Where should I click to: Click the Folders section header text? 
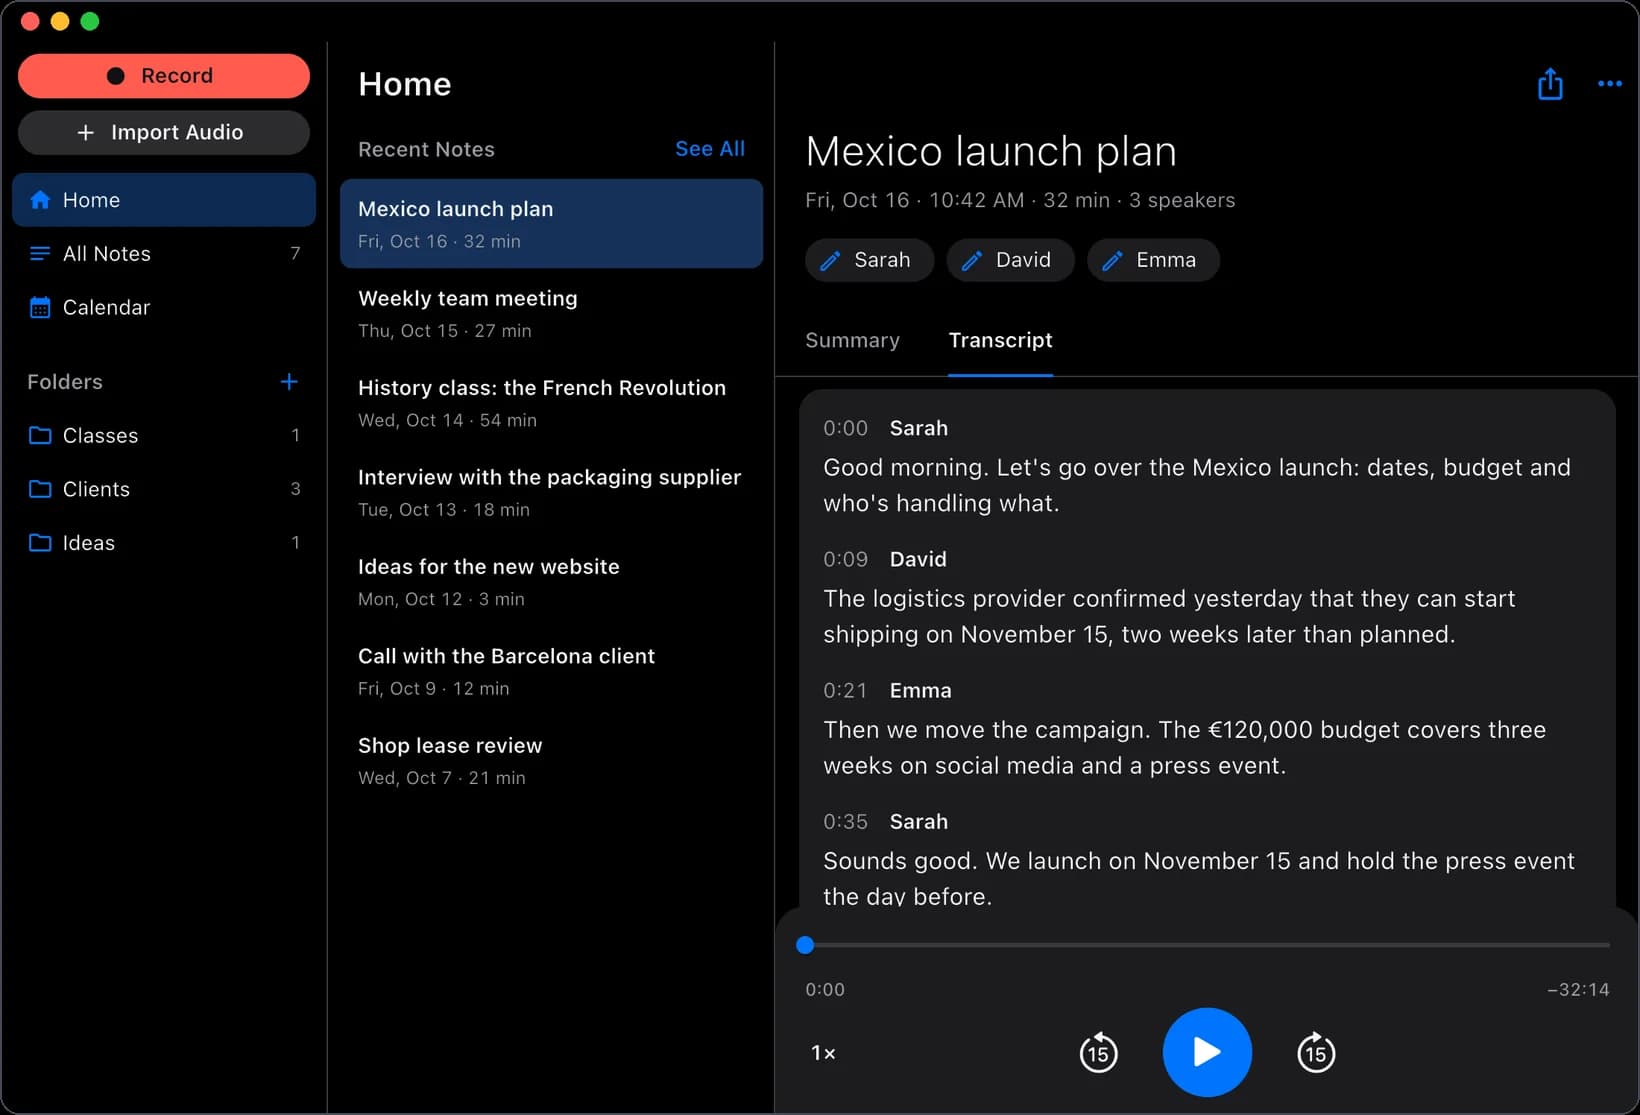65,382
